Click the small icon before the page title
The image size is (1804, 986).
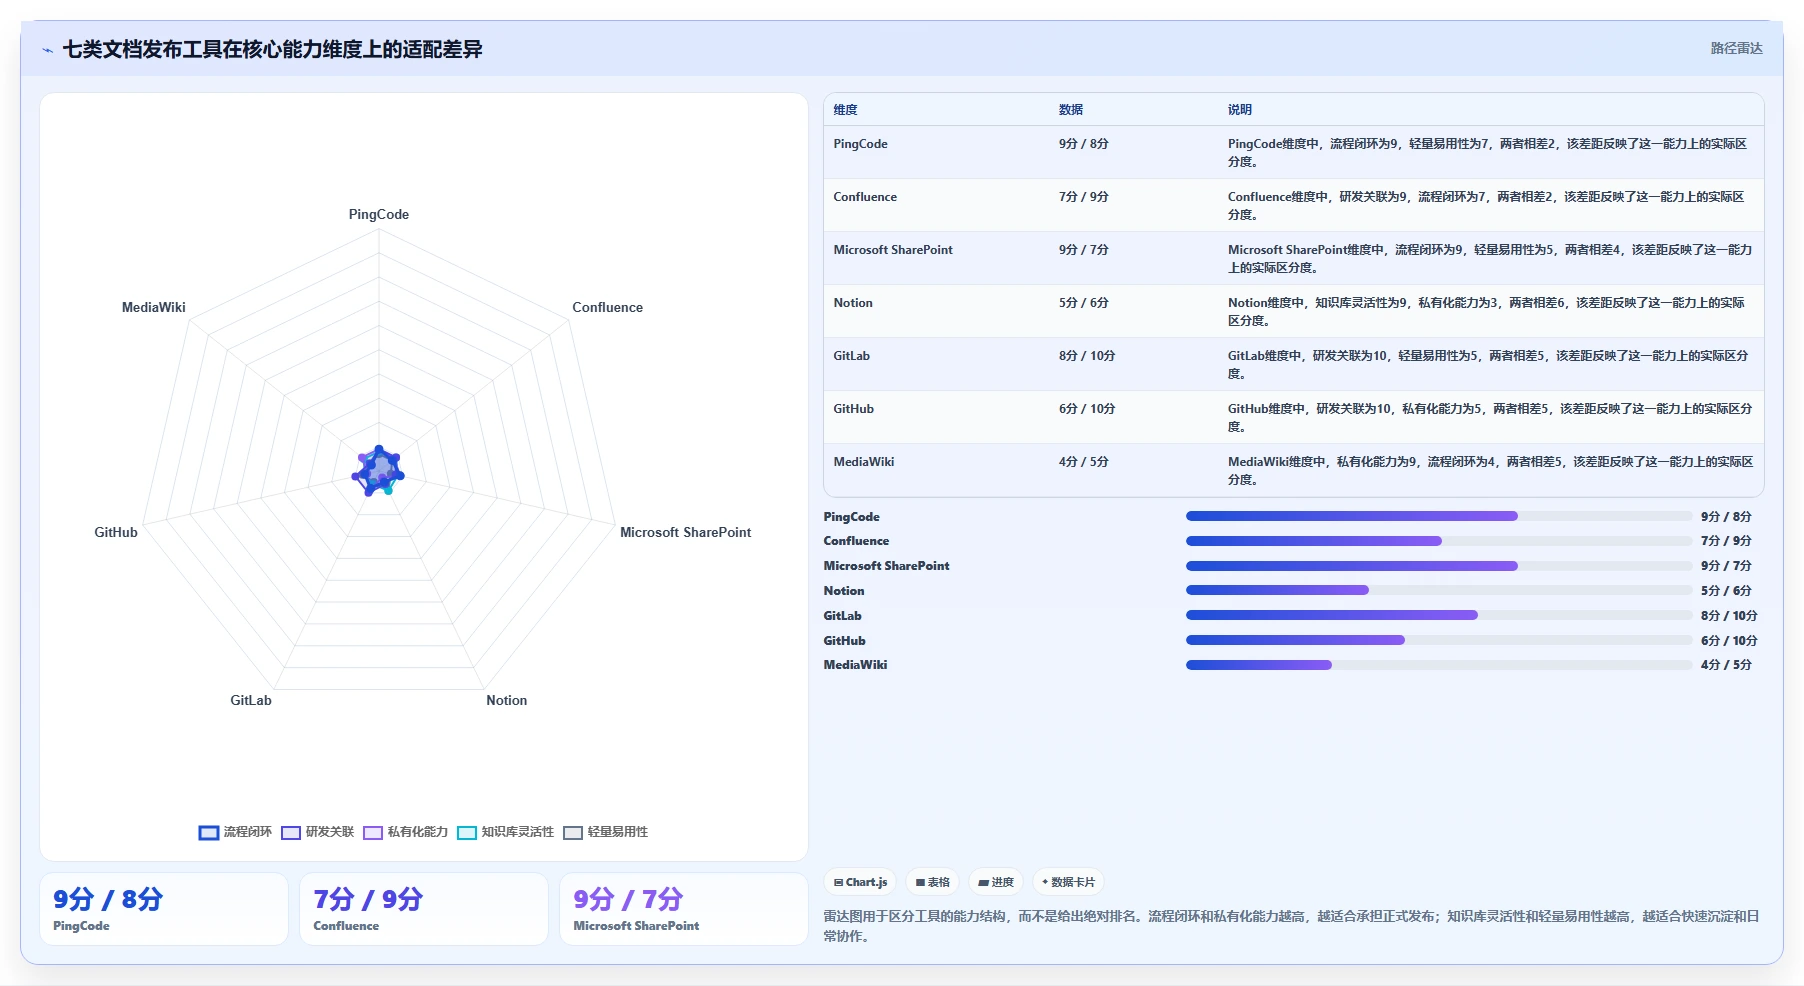click(x=47, y=50)
